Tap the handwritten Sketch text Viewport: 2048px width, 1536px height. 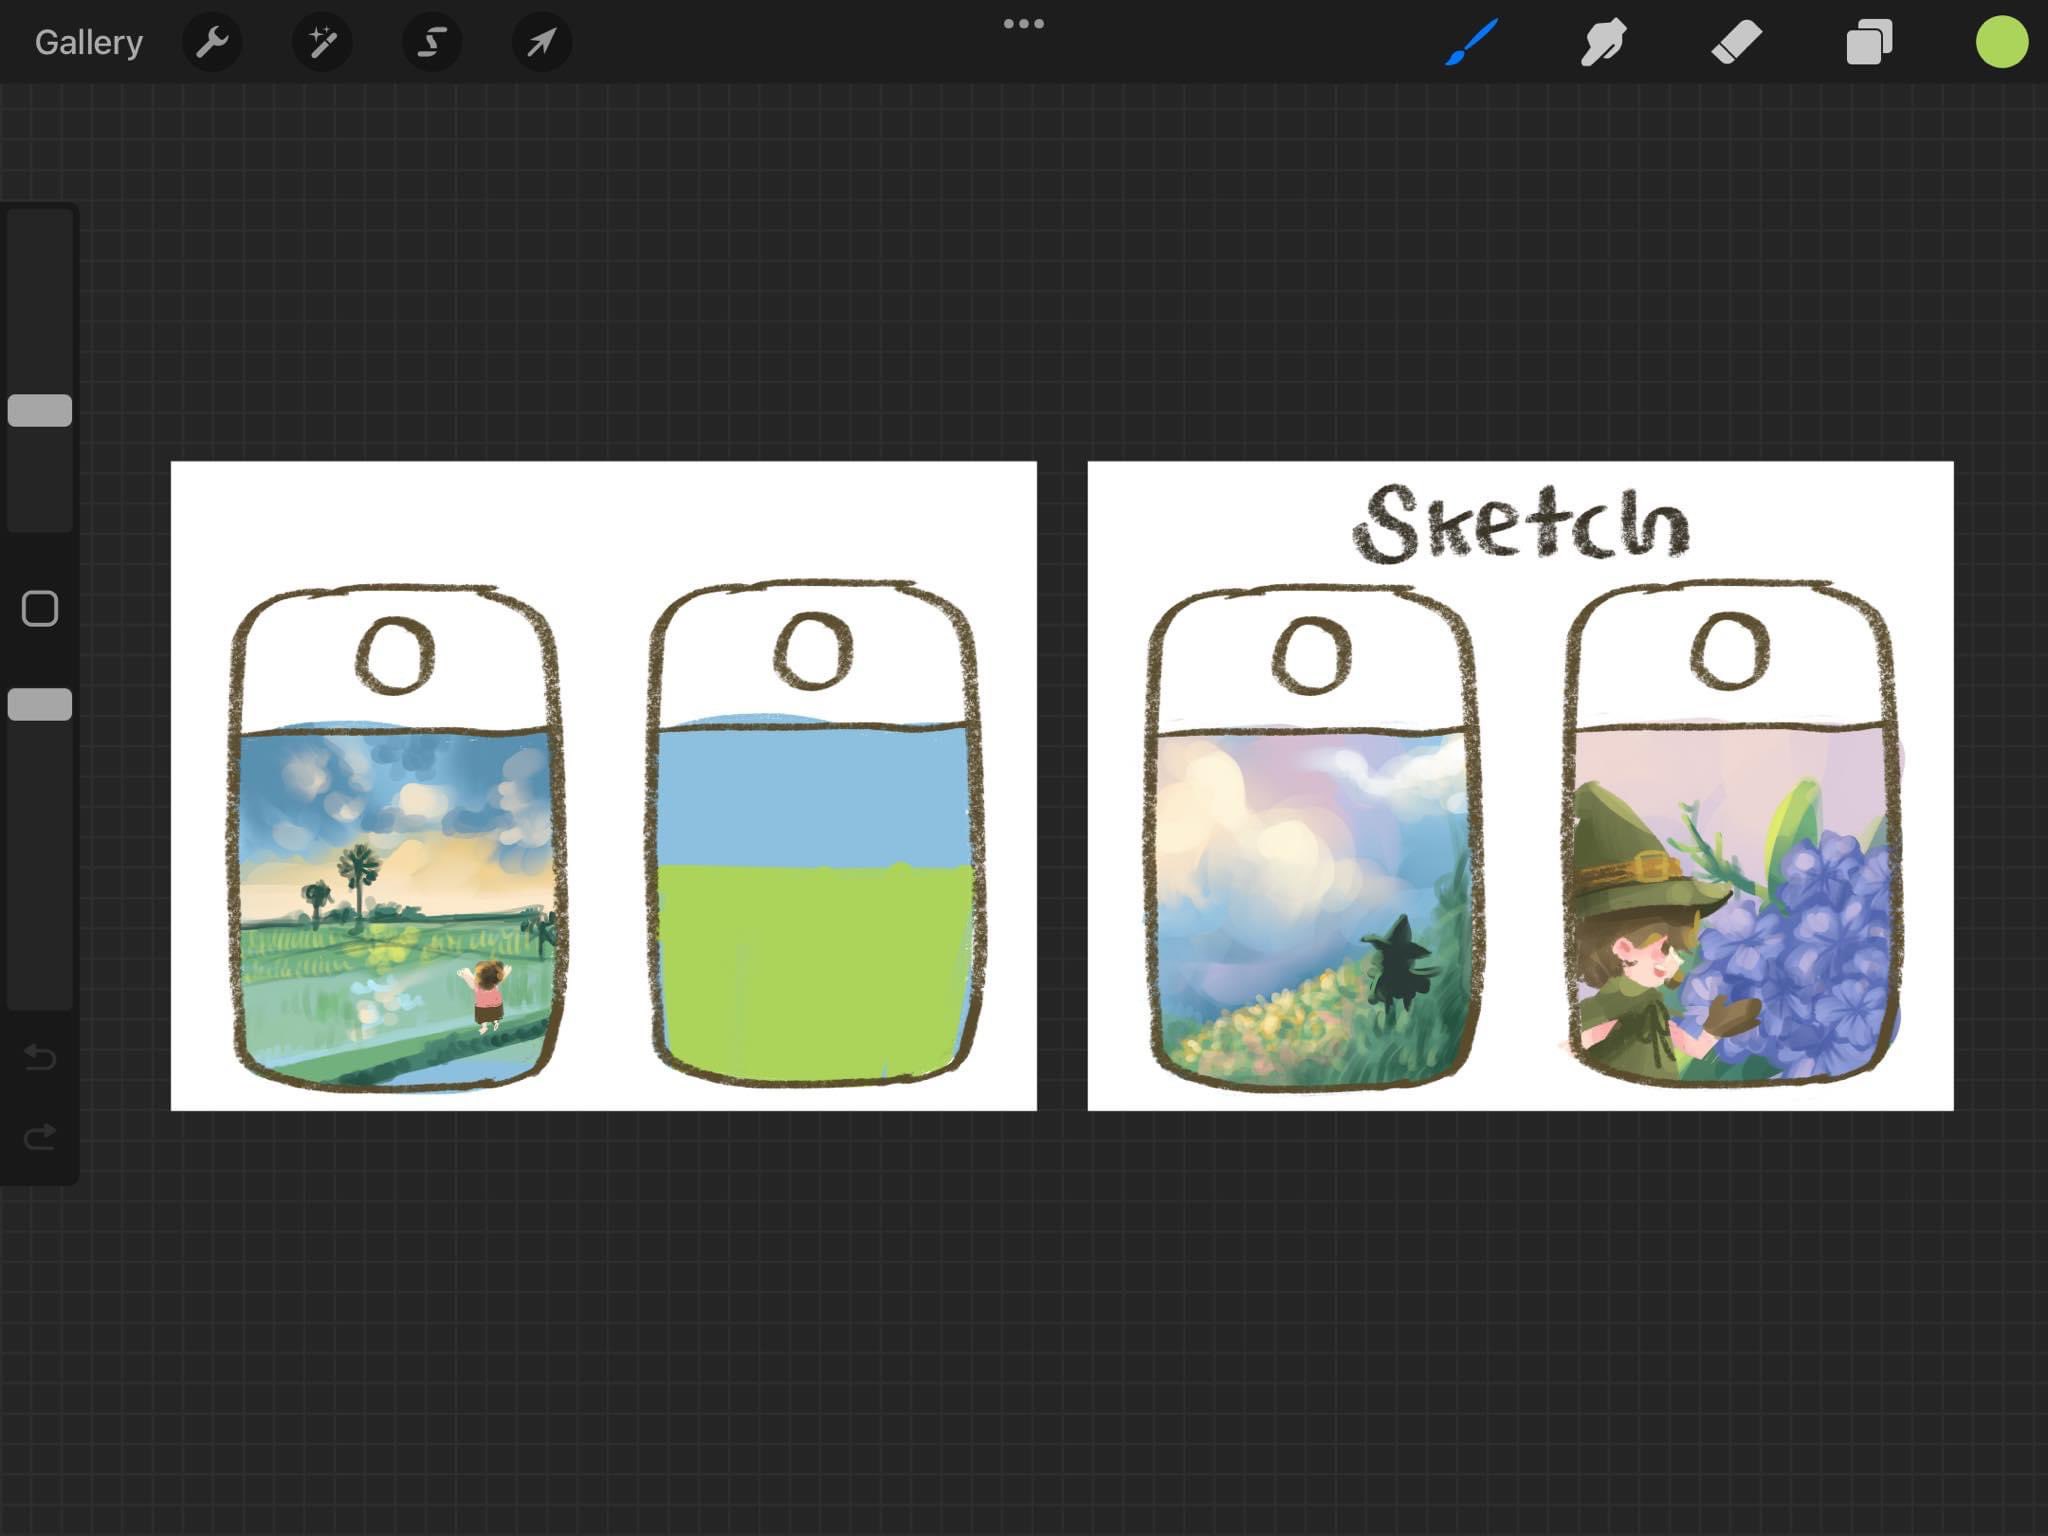pyautogui.click(x=1520, y=524)
